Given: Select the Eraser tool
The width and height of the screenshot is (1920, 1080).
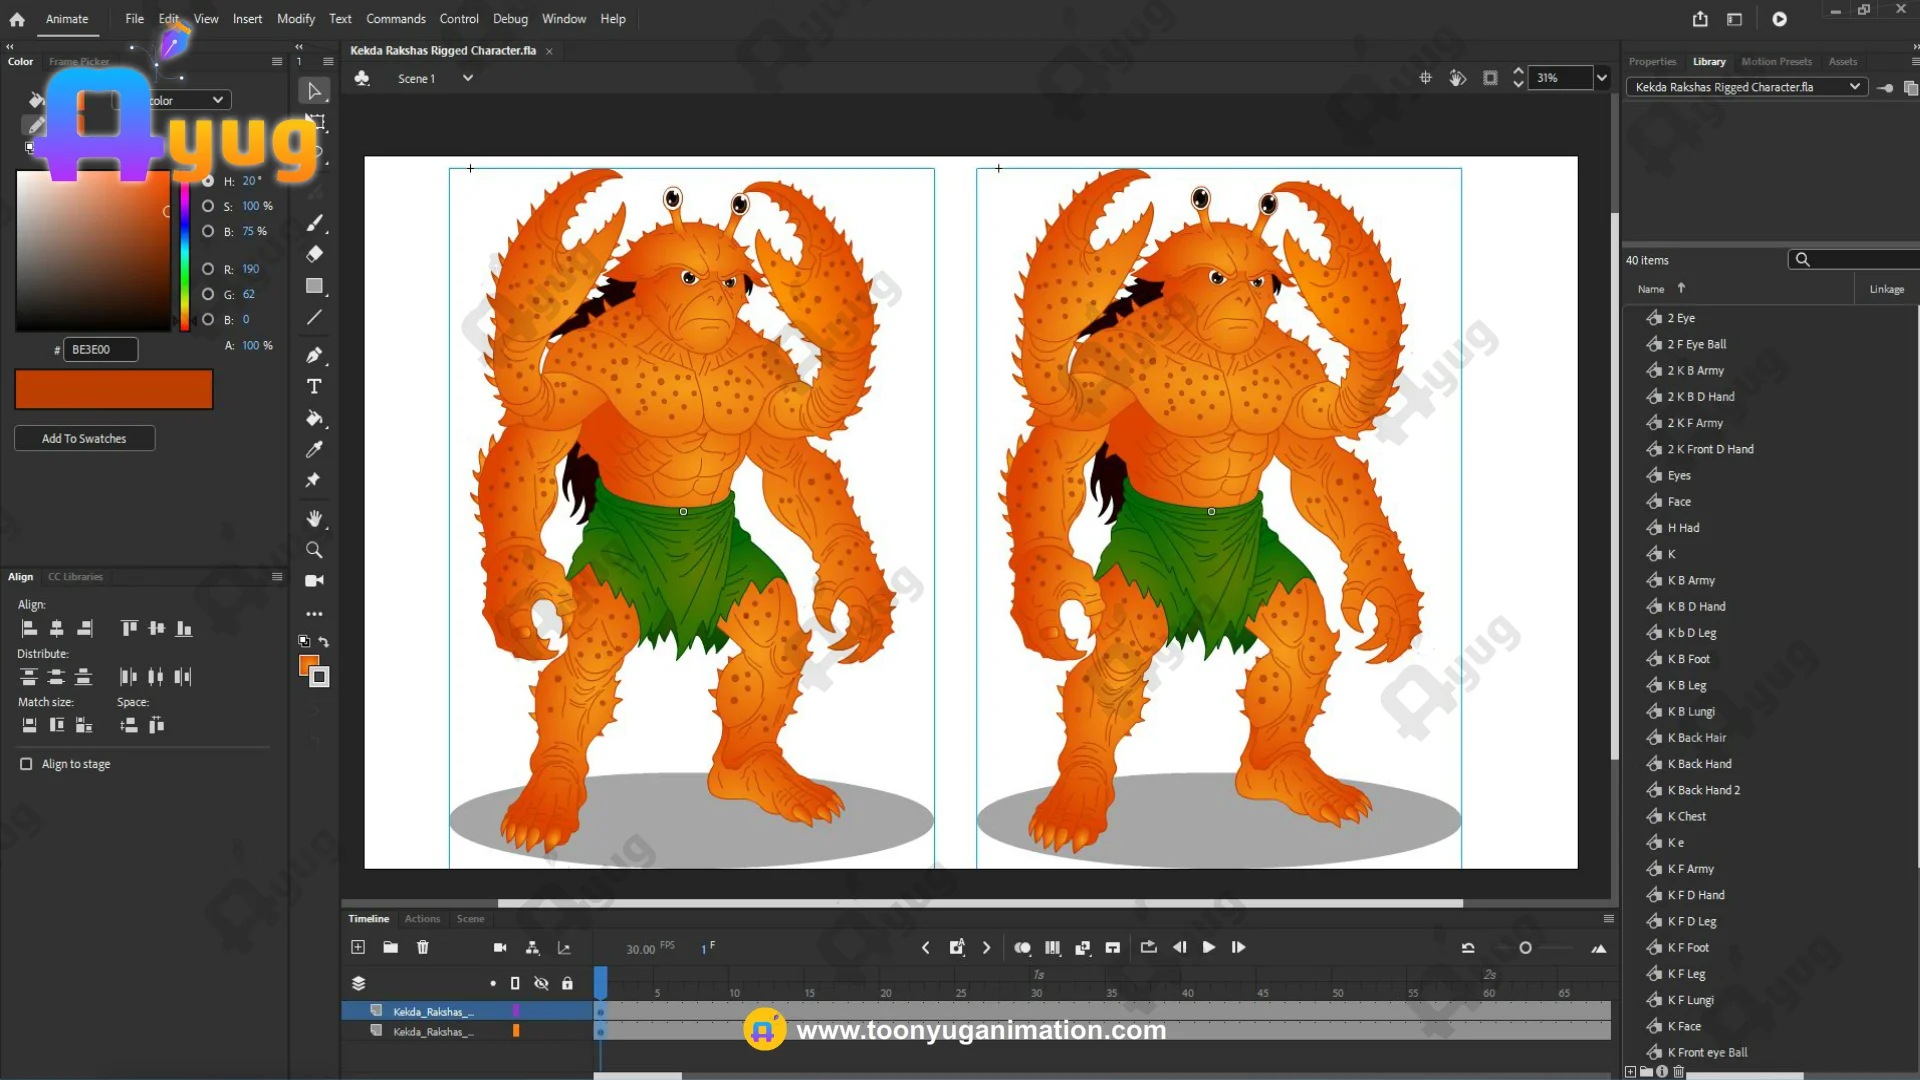Looking at the screenshot, I should (x=314, y=254).
